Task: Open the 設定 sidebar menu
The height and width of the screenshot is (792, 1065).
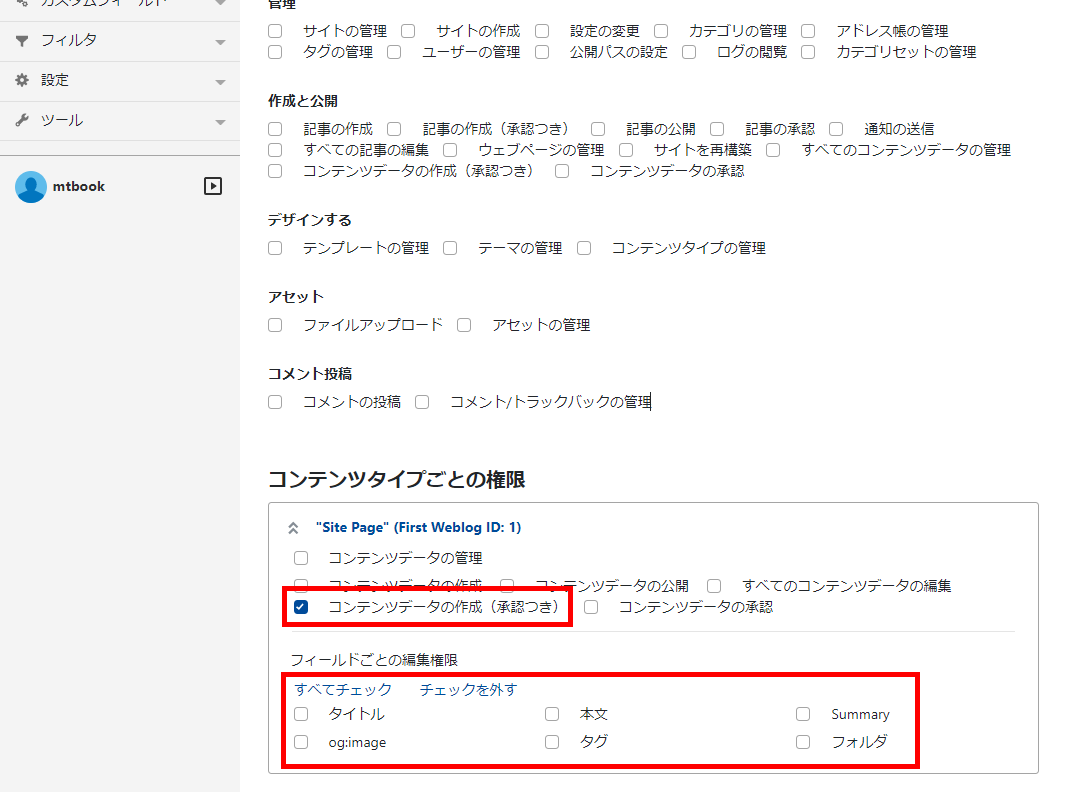Action: coord(120,81)
